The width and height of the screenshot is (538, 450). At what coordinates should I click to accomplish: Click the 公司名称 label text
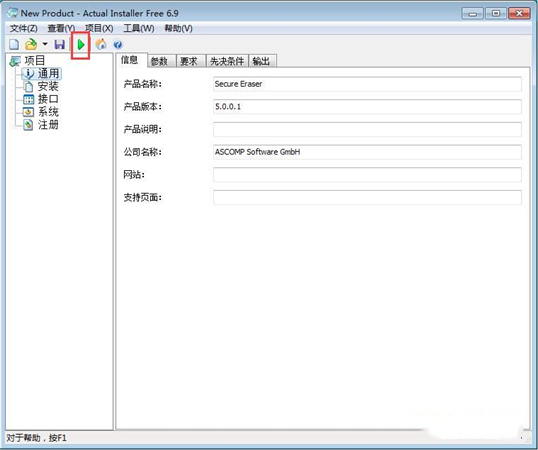click(142, 152)
